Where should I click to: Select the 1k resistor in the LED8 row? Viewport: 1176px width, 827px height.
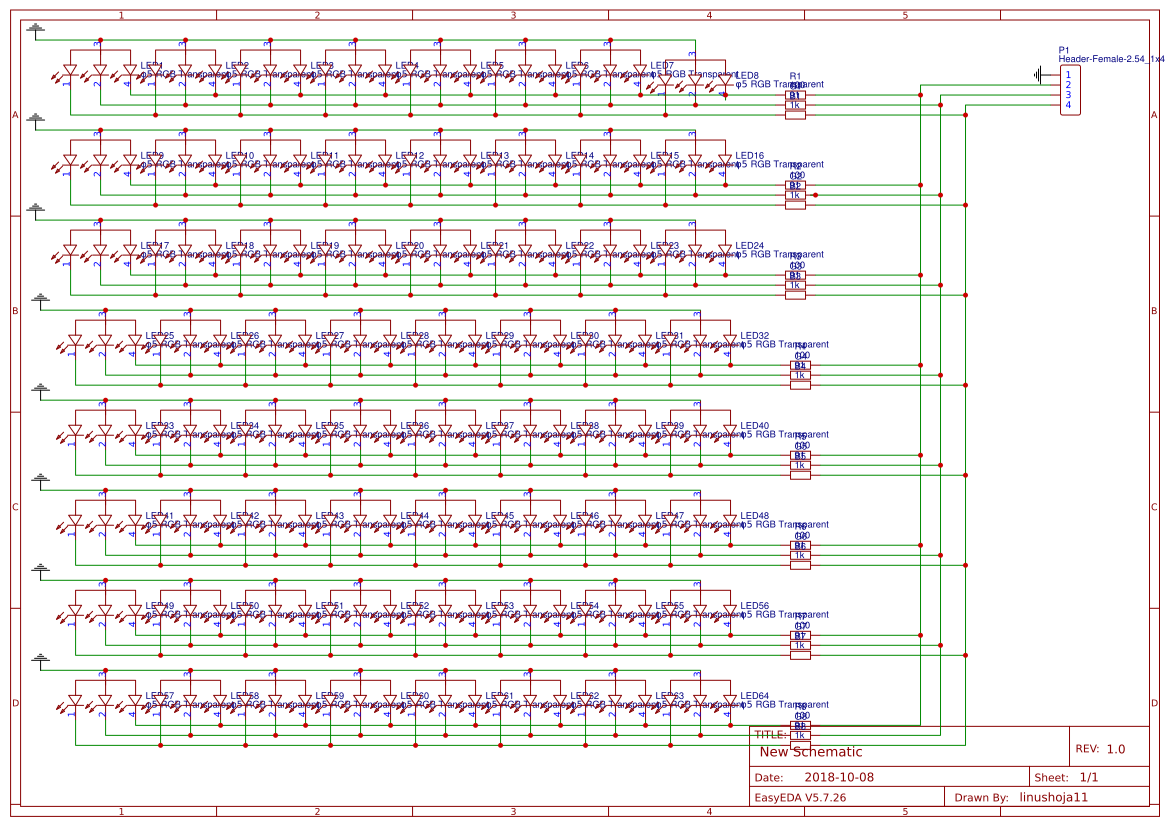click(795, 105)
